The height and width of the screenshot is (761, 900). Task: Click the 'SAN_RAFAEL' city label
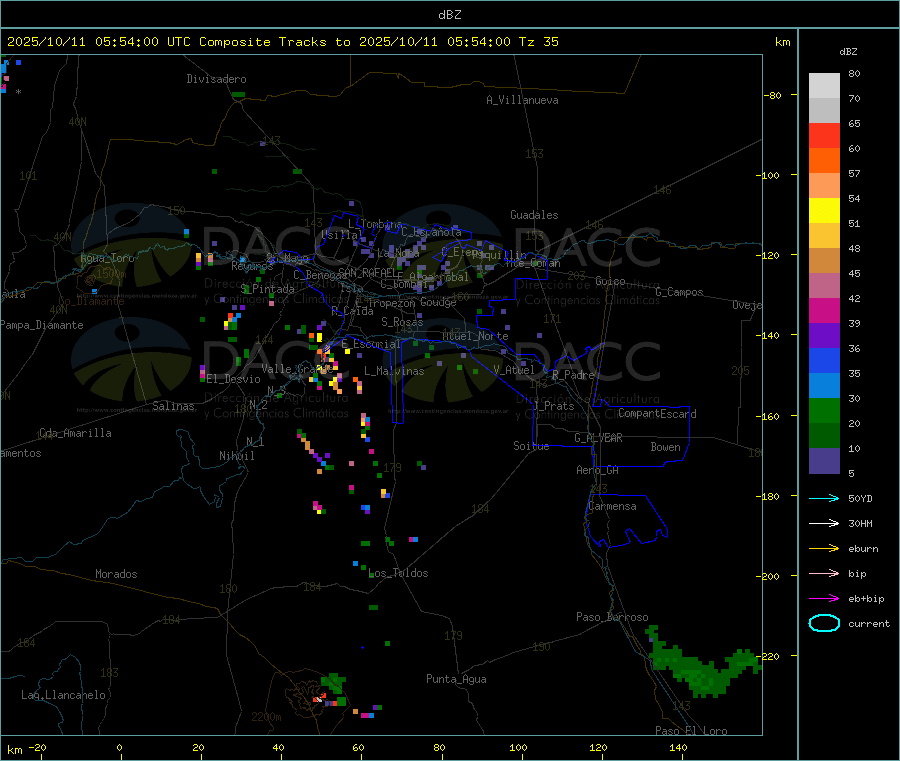point(367,272)
